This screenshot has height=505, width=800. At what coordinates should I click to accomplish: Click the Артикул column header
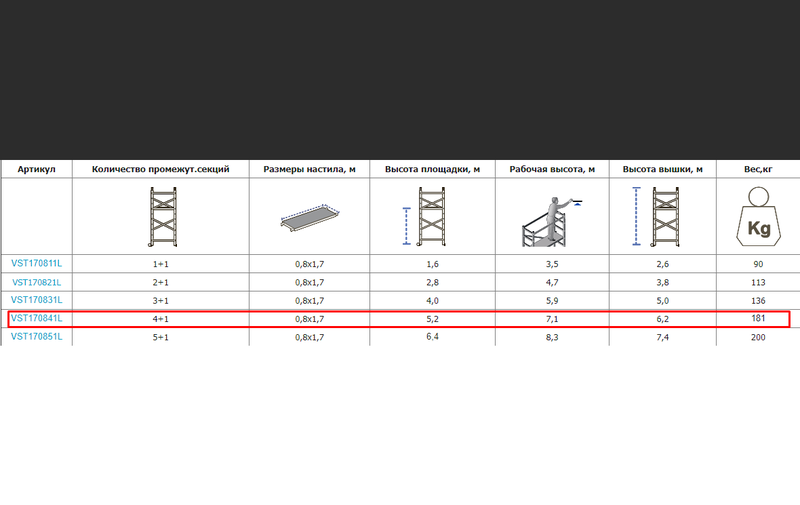coord(36,169)
